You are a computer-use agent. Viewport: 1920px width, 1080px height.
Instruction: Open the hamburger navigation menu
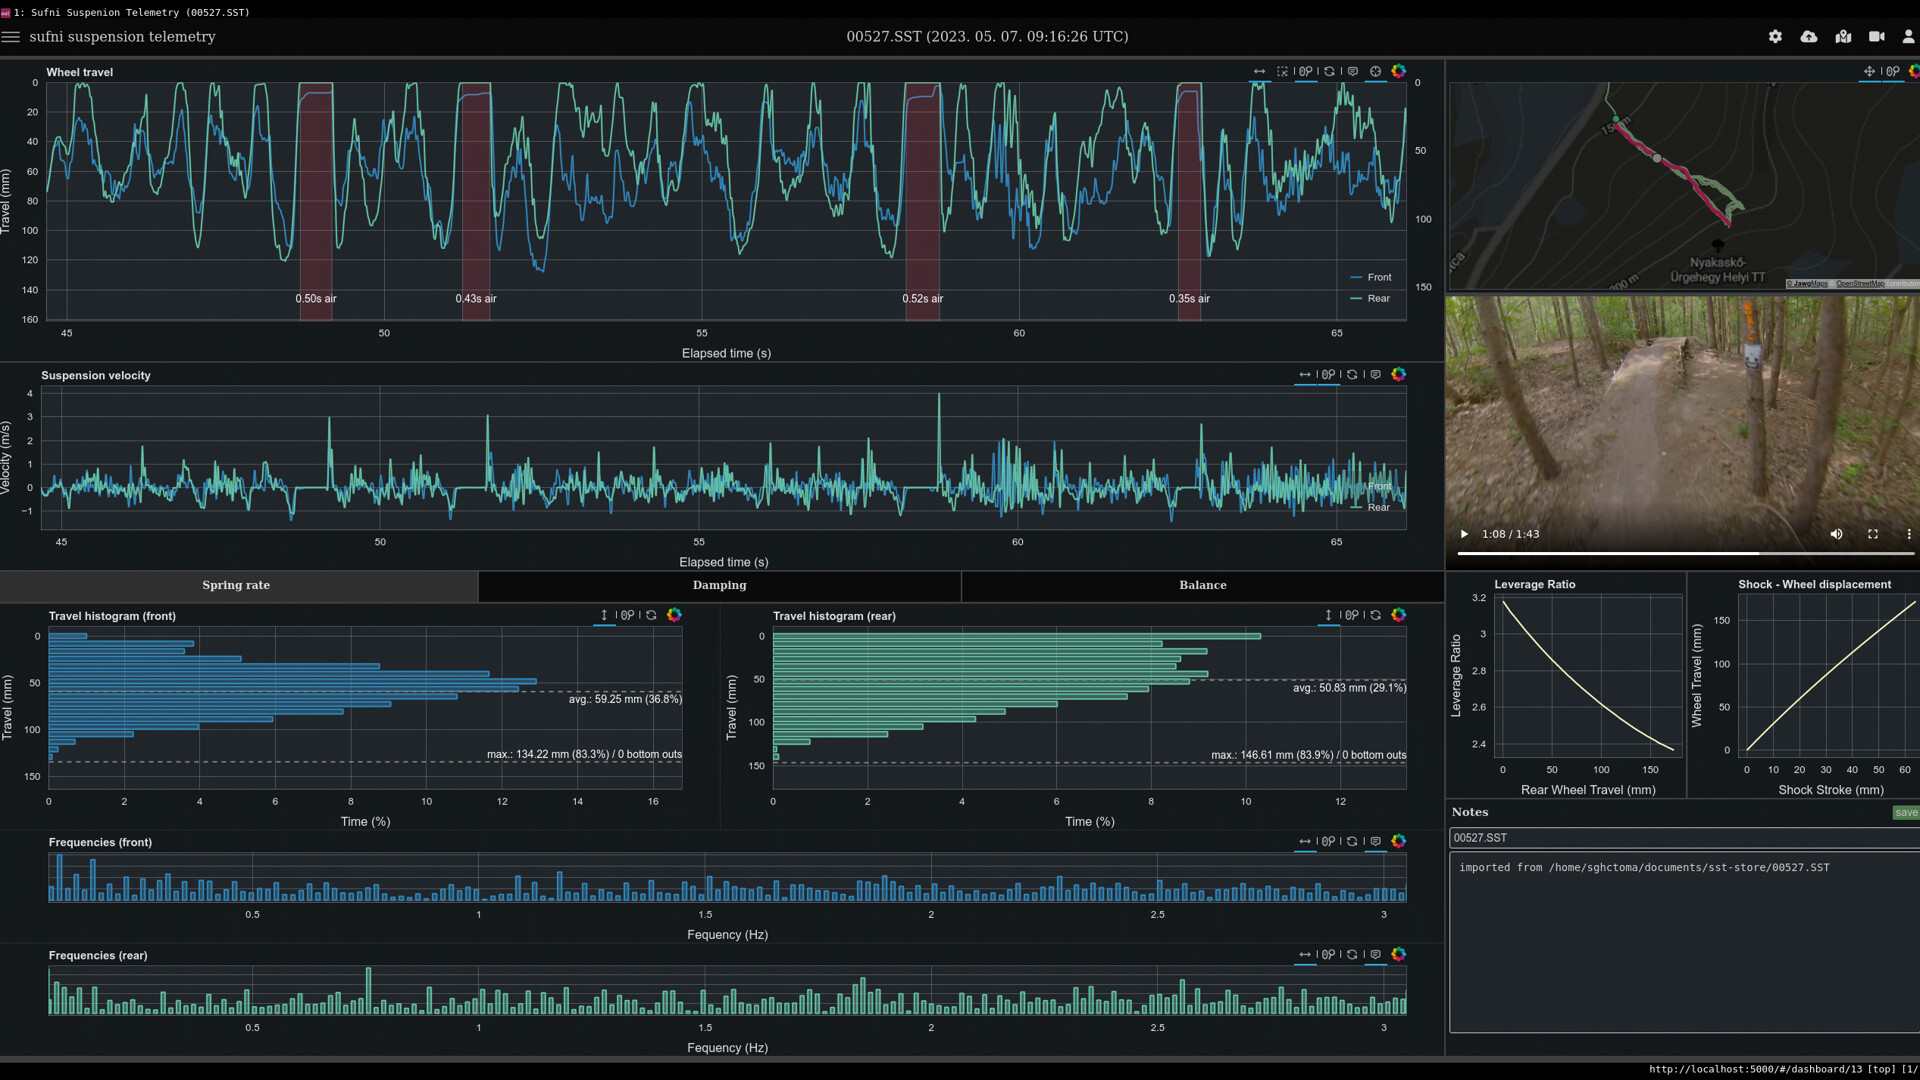(11, 37)
